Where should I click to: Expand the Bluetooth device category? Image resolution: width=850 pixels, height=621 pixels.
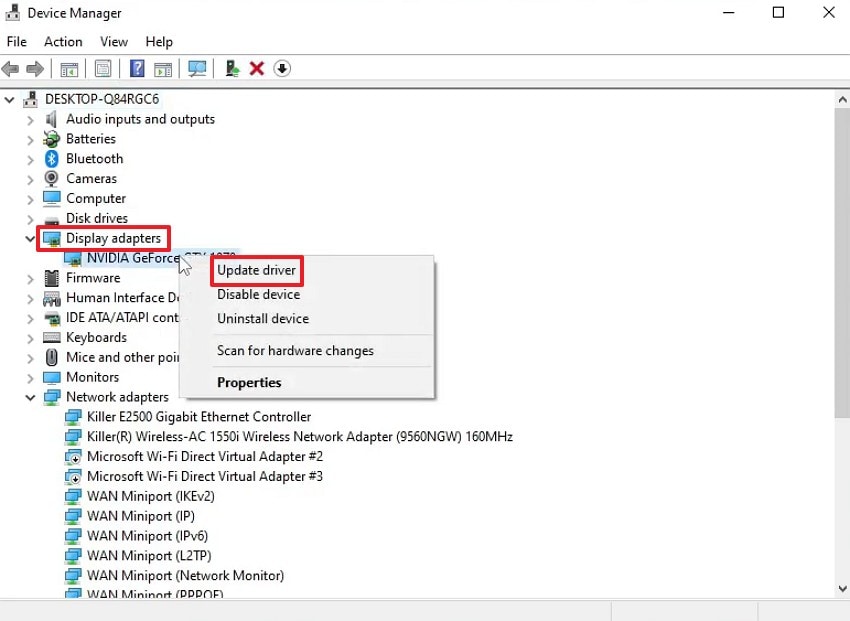tap(28, 158)
